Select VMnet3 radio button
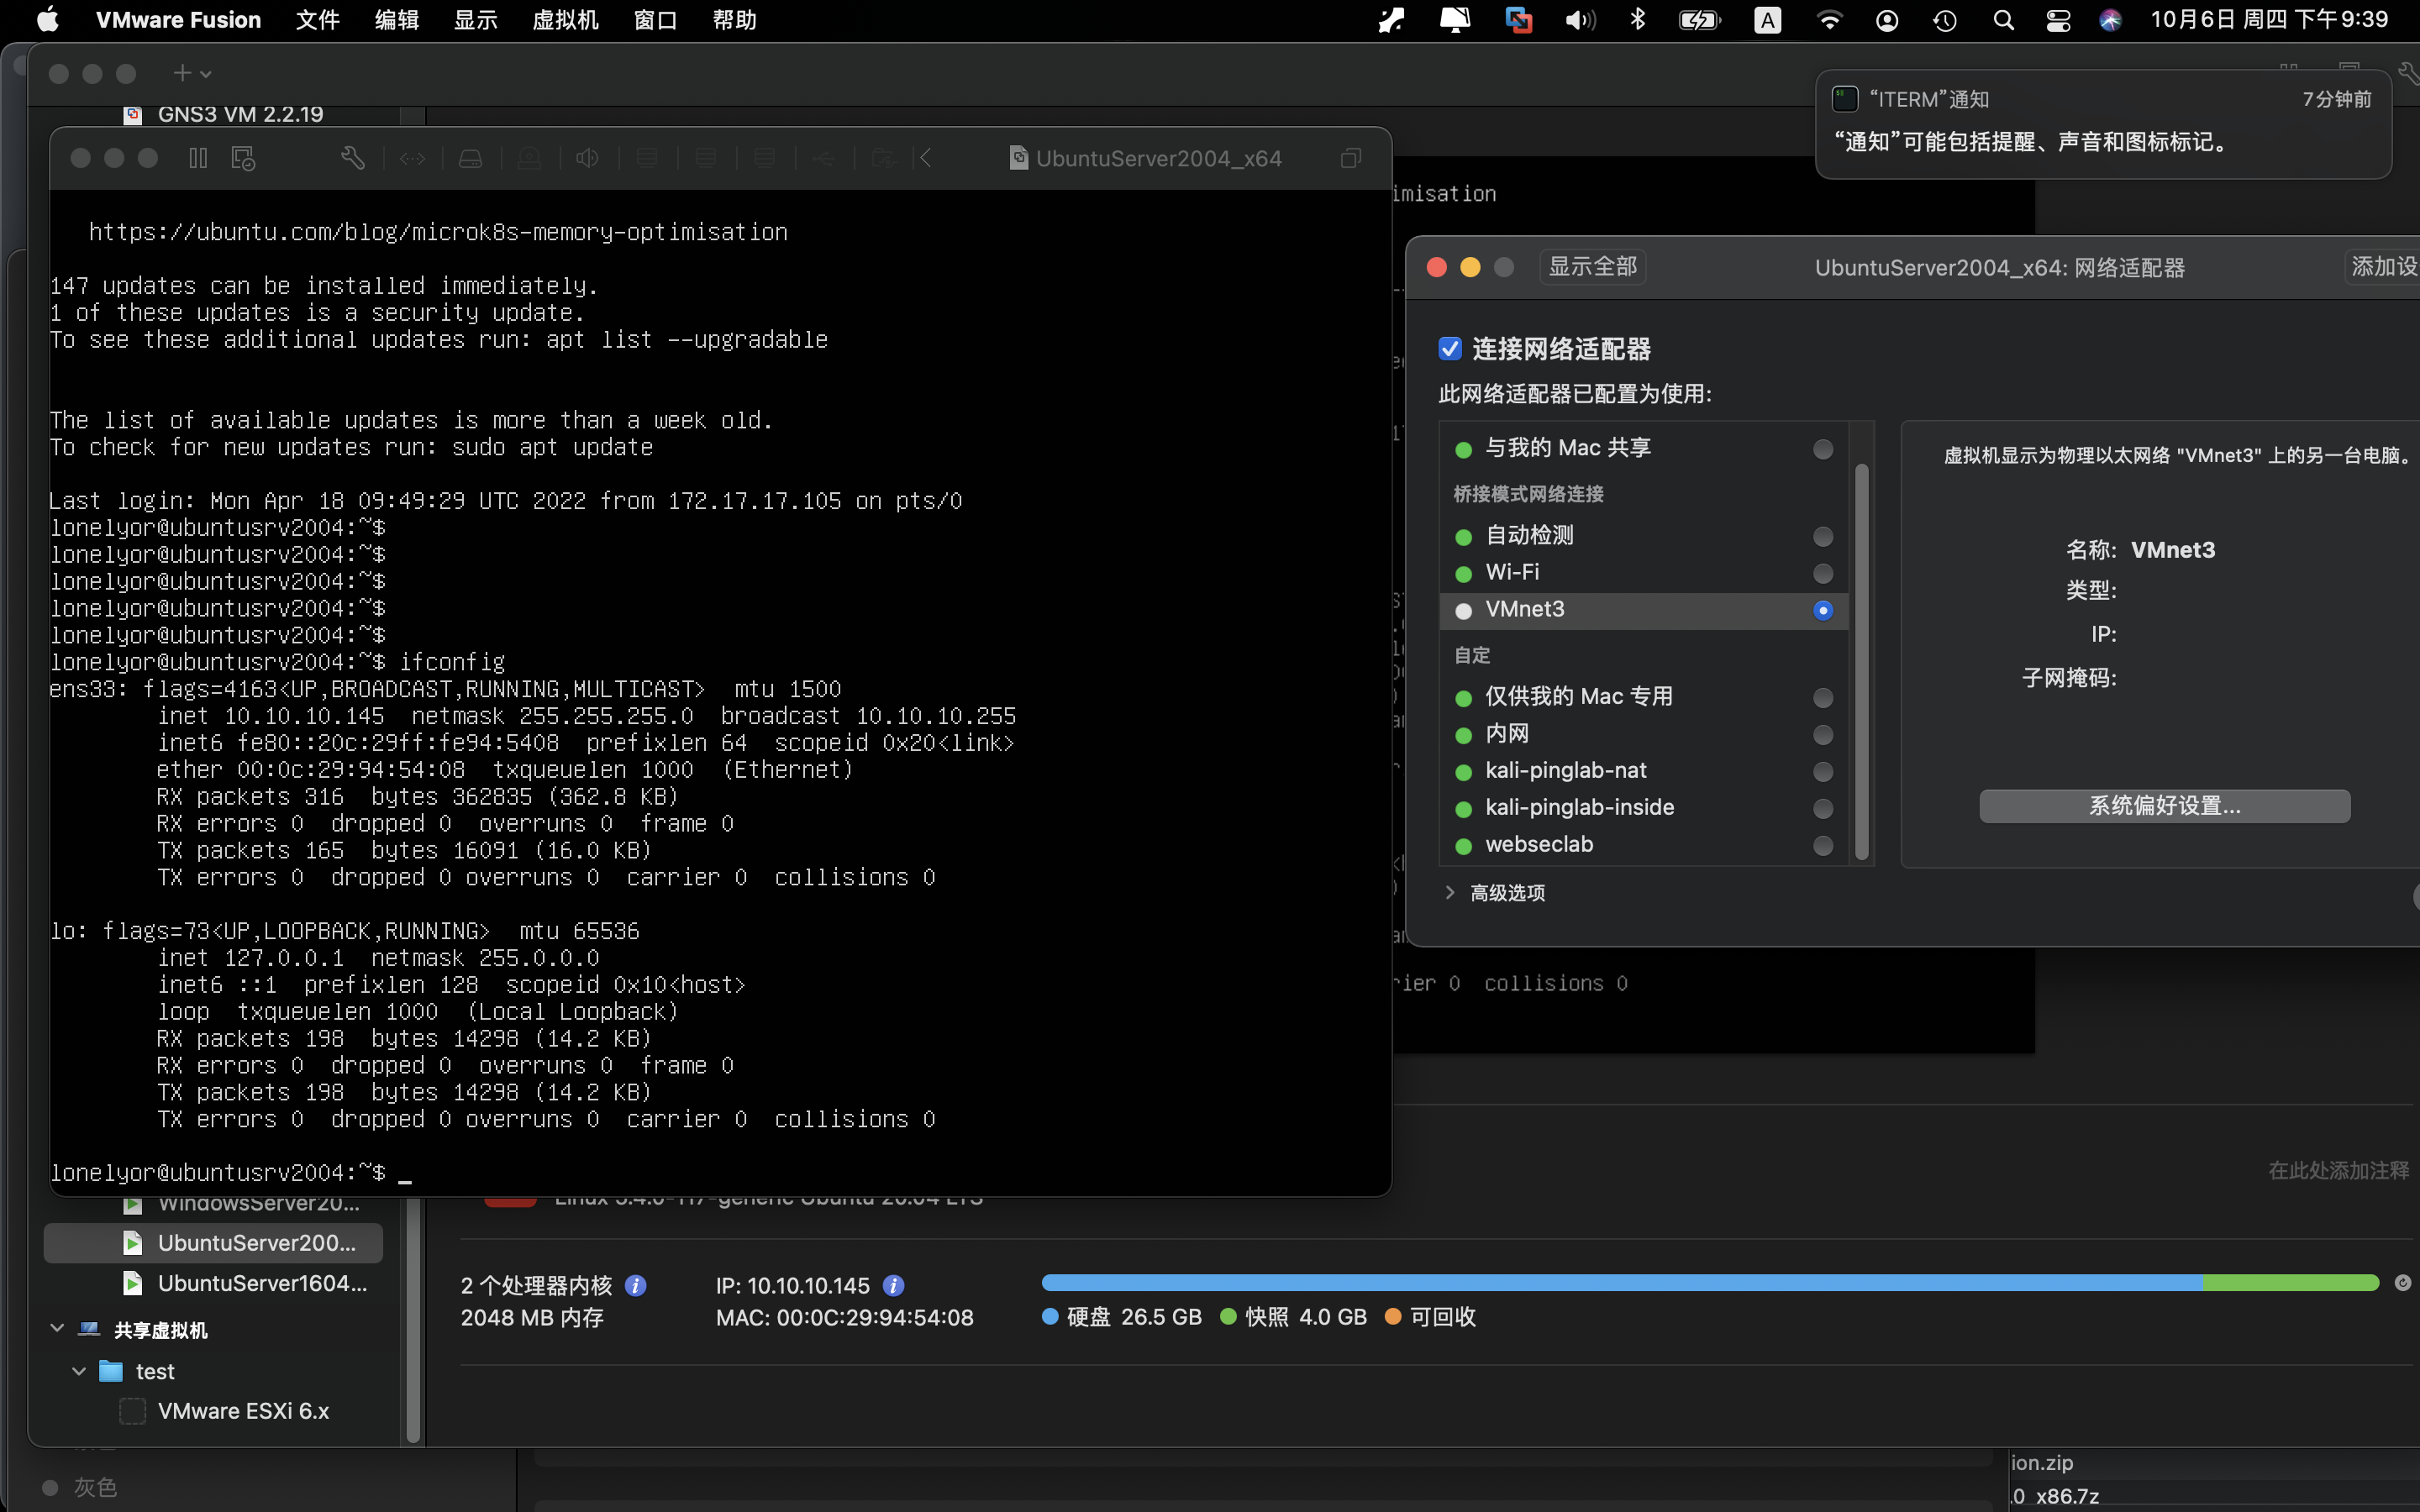The image size is (2420, 1512). (1822, 610)
